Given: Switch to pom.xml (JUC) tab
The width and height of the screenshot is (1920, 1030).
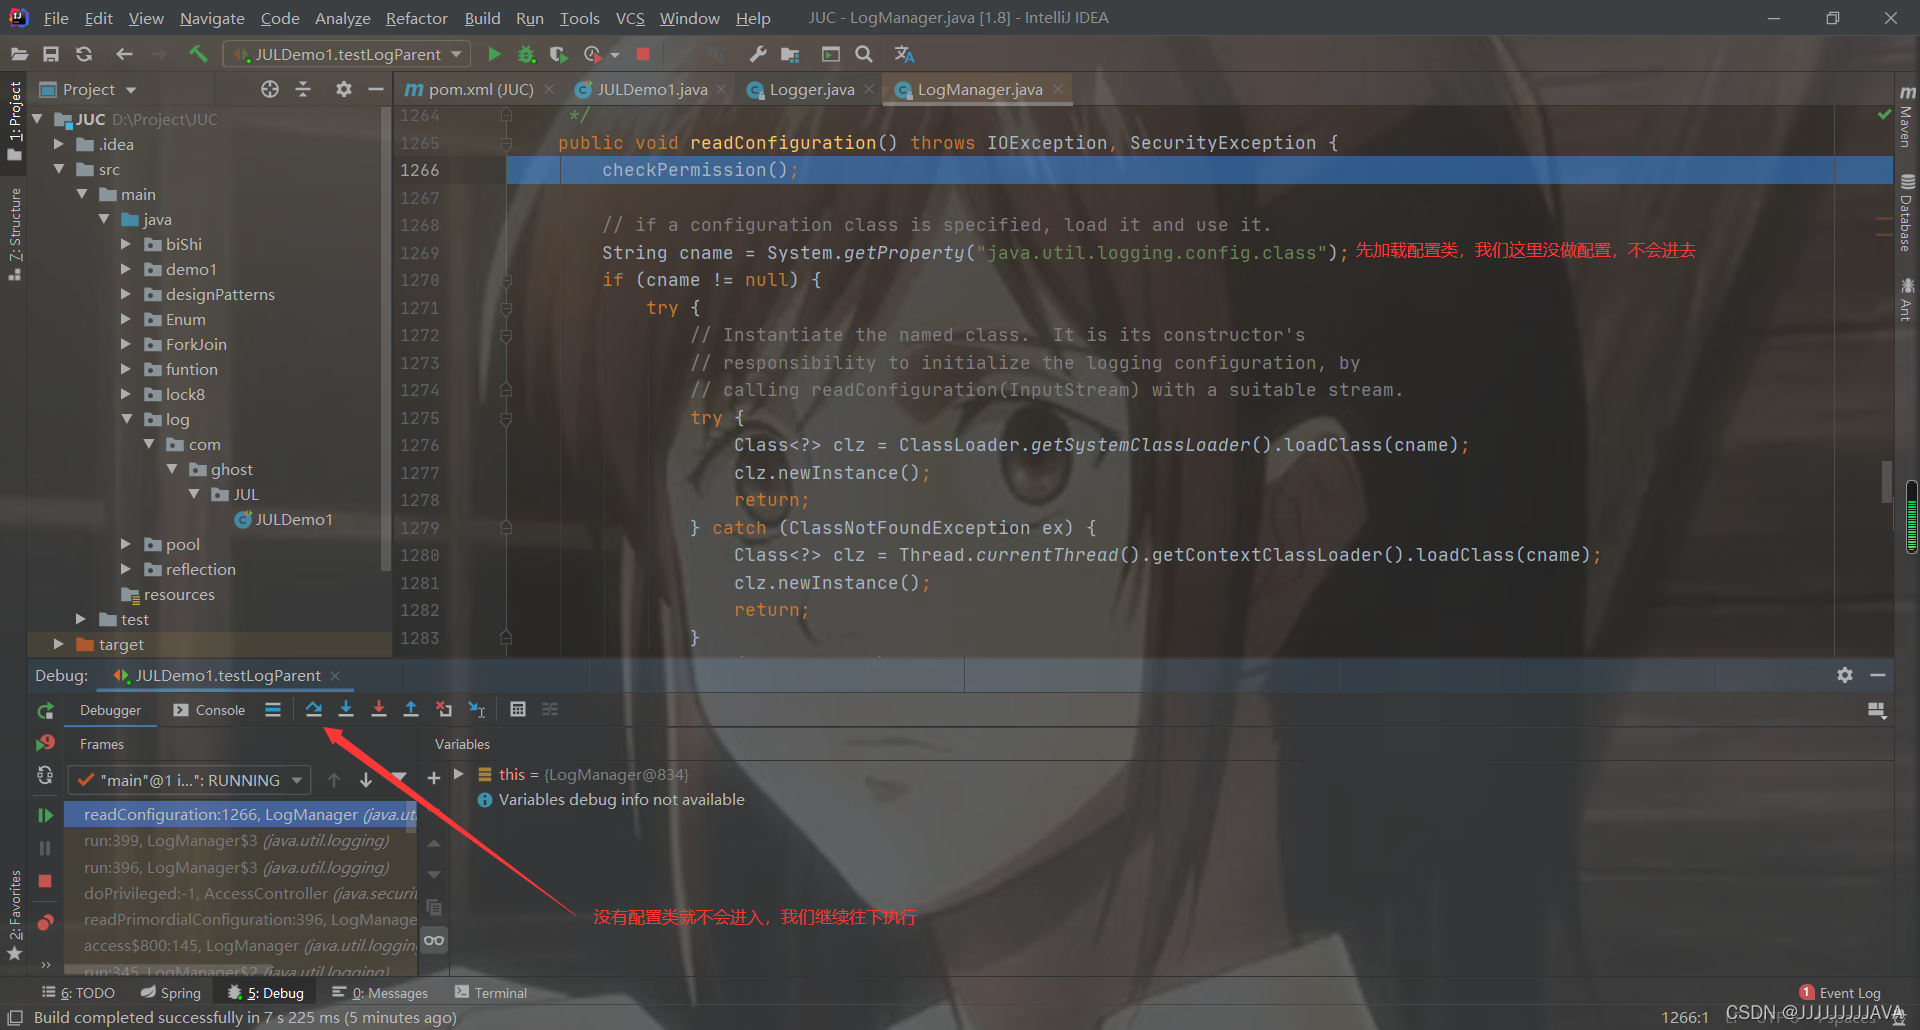Looking at the screenshot, I should [480, 89].
